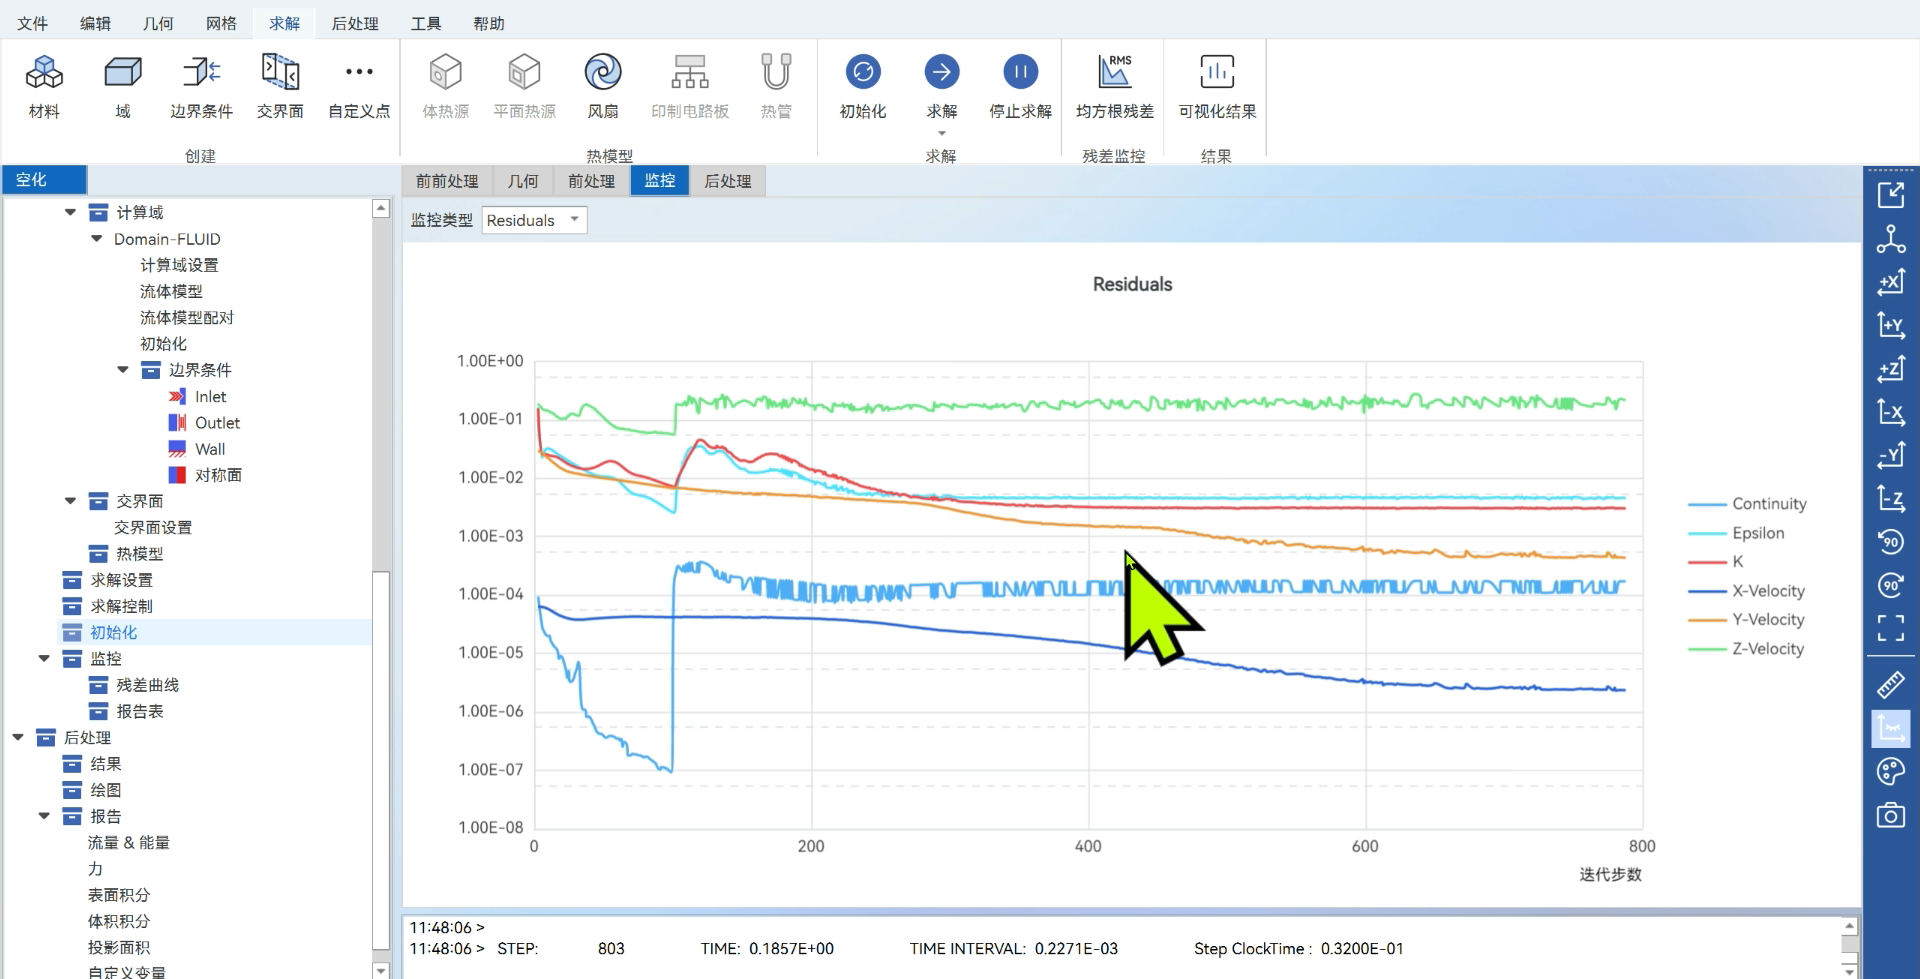Image resolution: width=1920 pixels, height=979 pixels.
Task: Open the 工具 menu
Action: (x=426, y=23)
